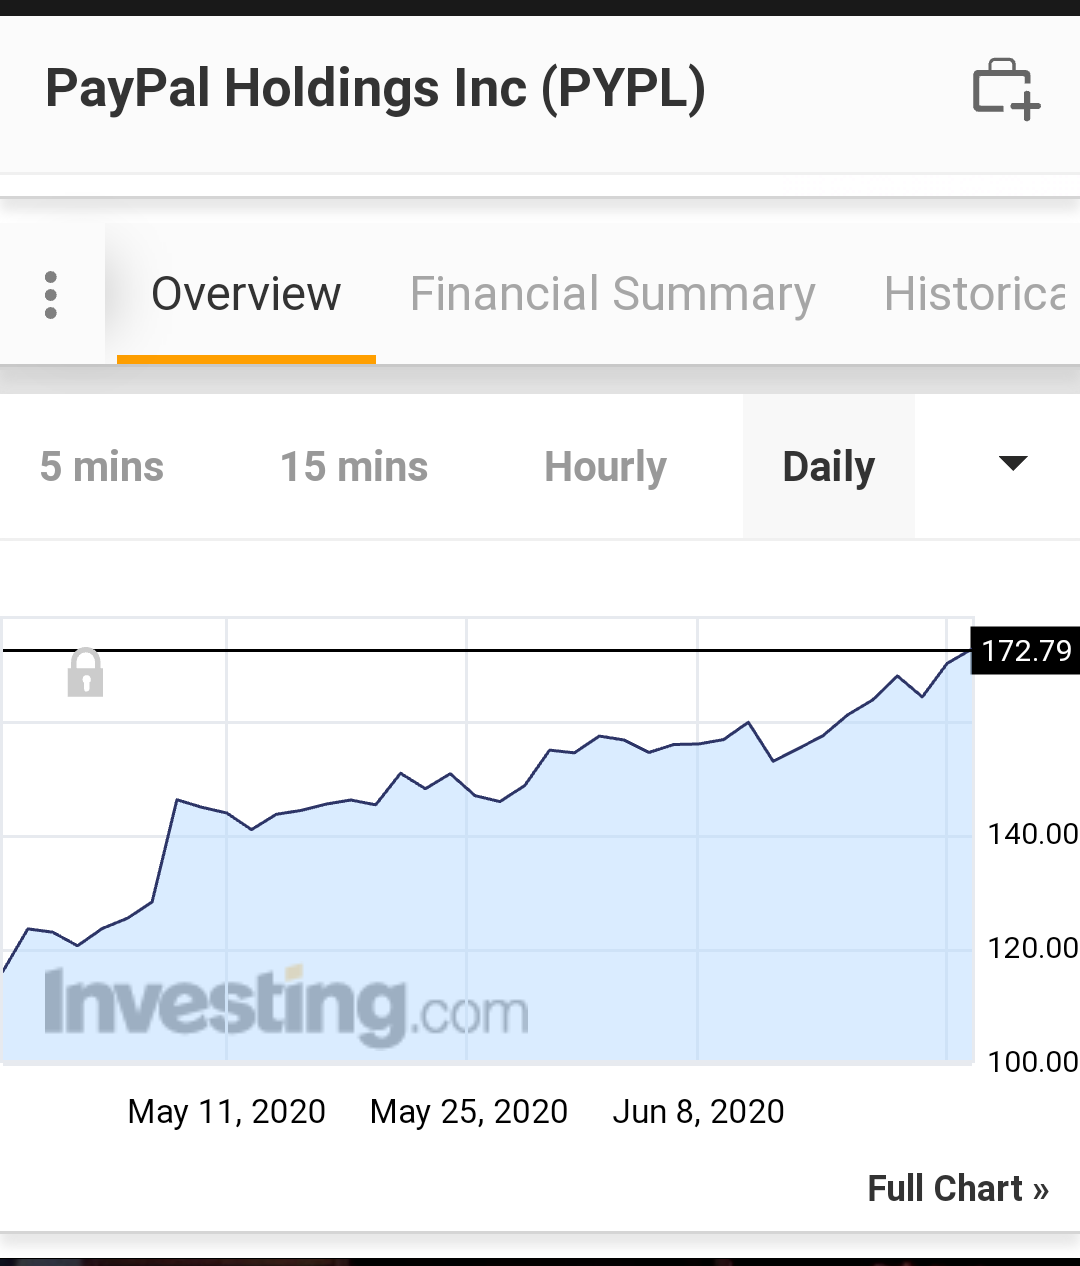Add PYPL to portfolio icon
The height and width of the screenshot is (1266, 1080).
click(x=1006, y=89)
